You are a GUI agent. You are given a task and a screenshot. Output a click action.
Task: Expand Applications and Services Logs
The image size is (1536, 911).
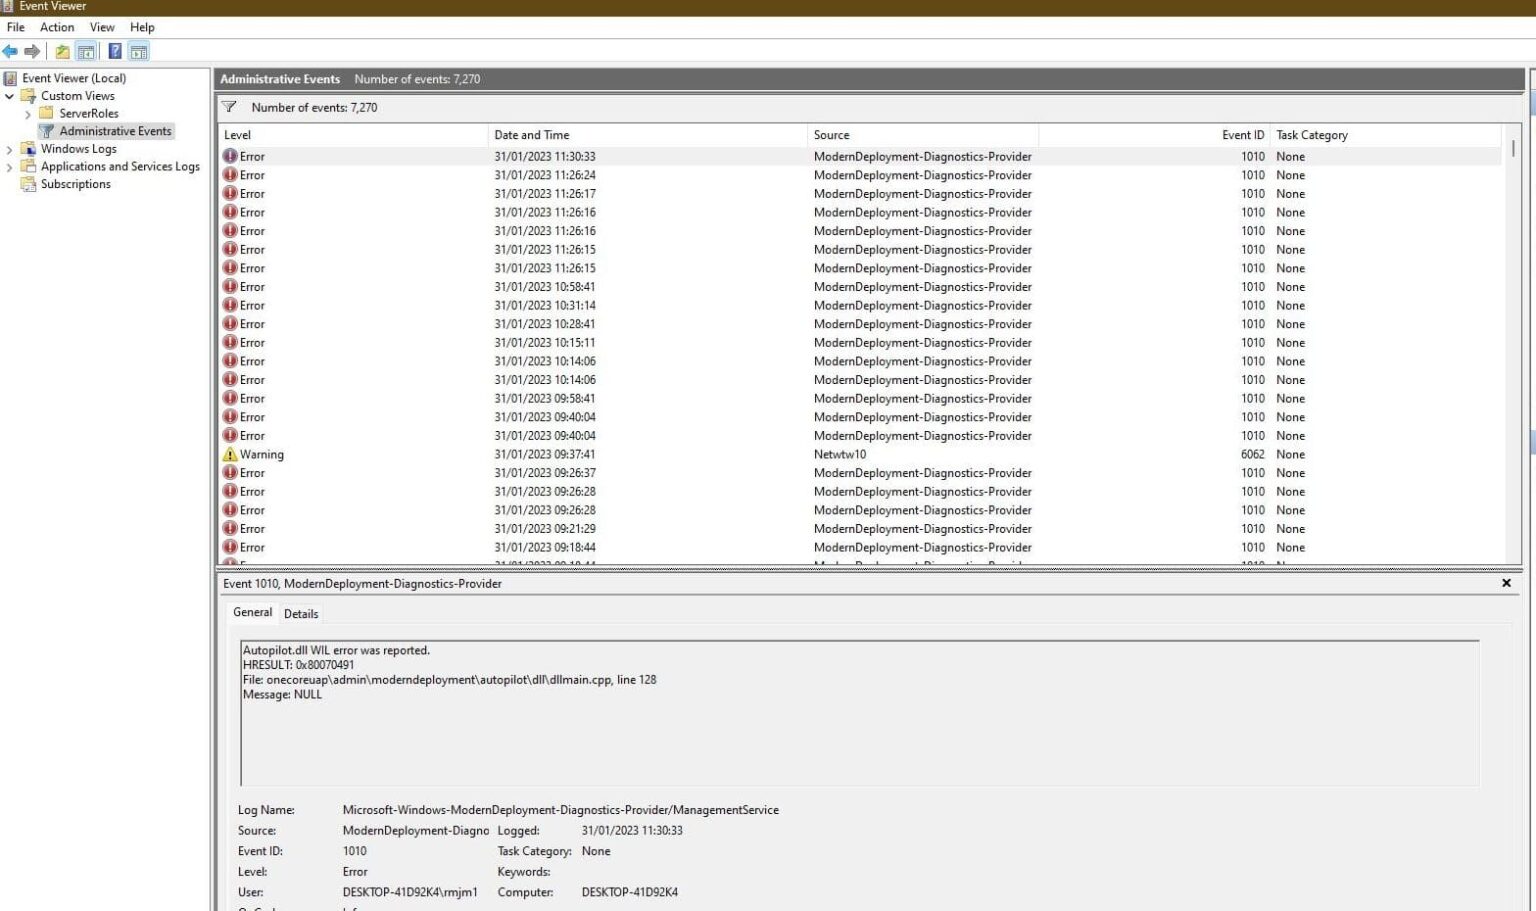[9, 166]
